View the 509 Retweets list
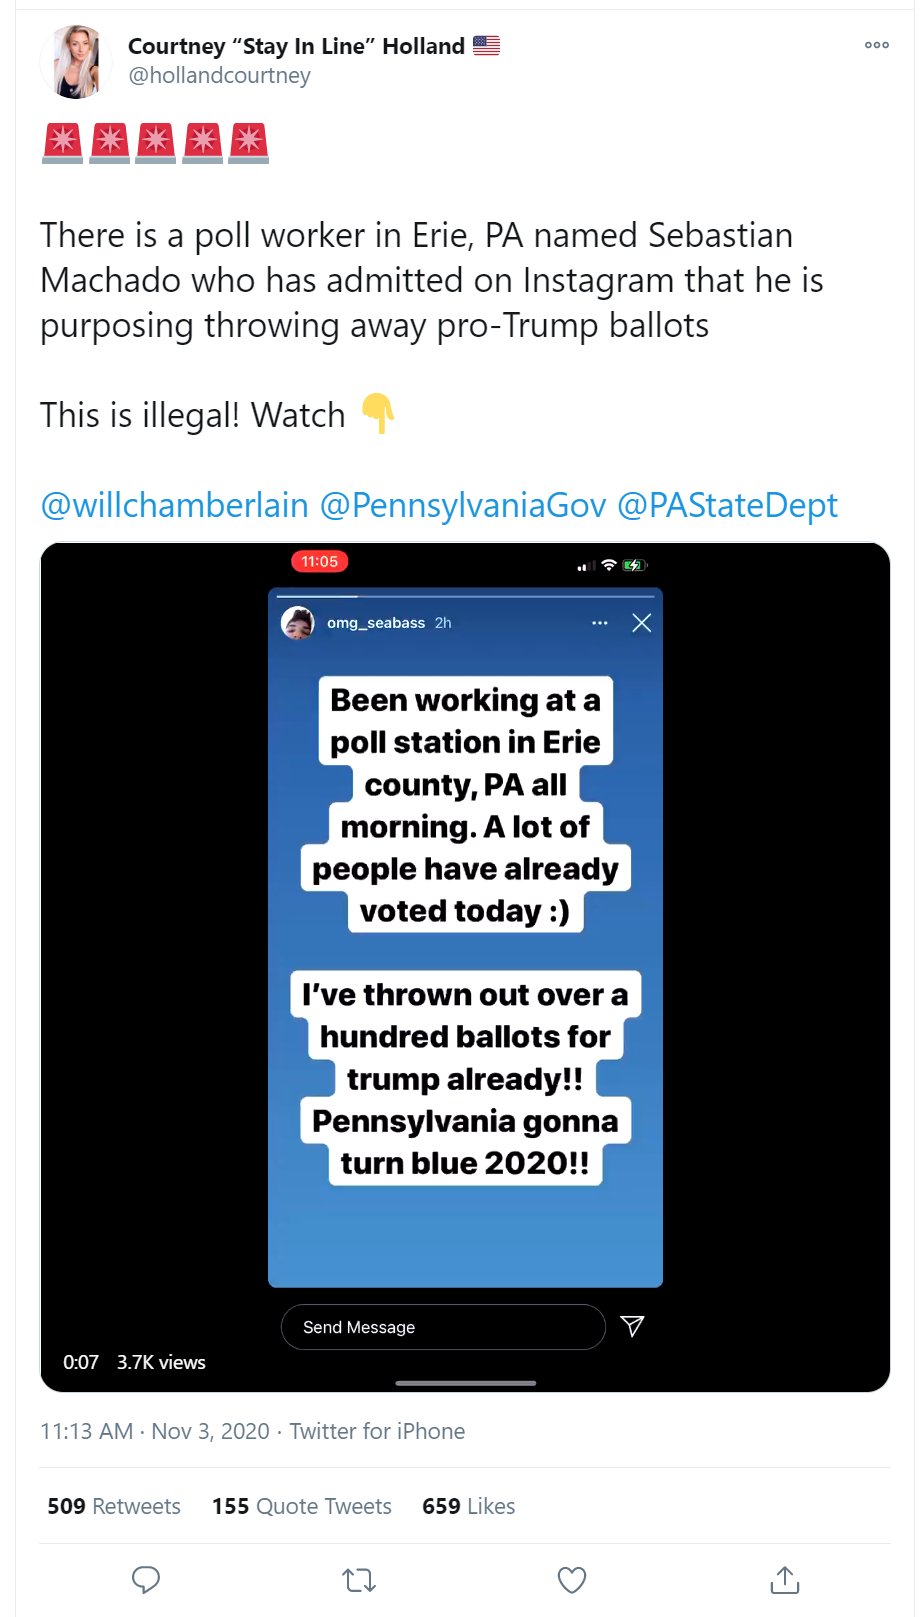This screenshot has height=1617, width=921. coord(114,1506)
